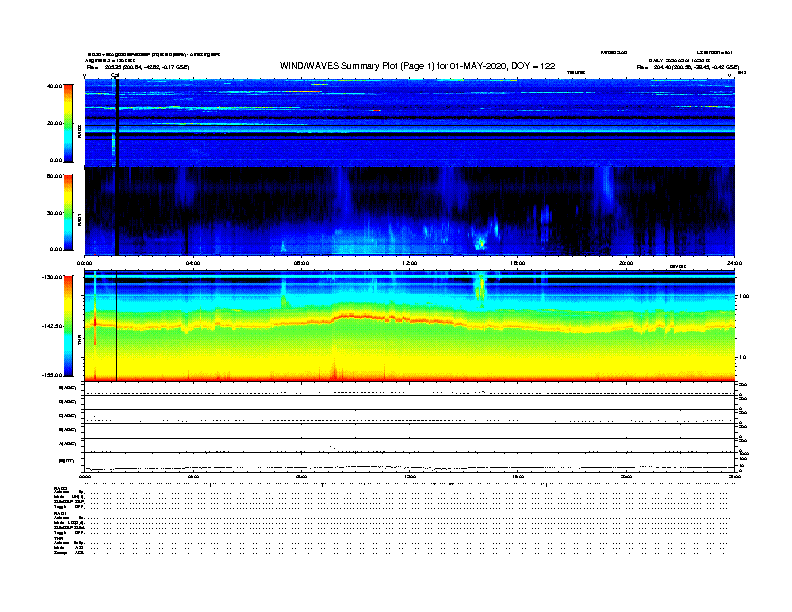The image size is (792, 612).
Task: Click the 60.00 label on RAD1 scale
Action: pyautogui.click(x=54, y=176)
